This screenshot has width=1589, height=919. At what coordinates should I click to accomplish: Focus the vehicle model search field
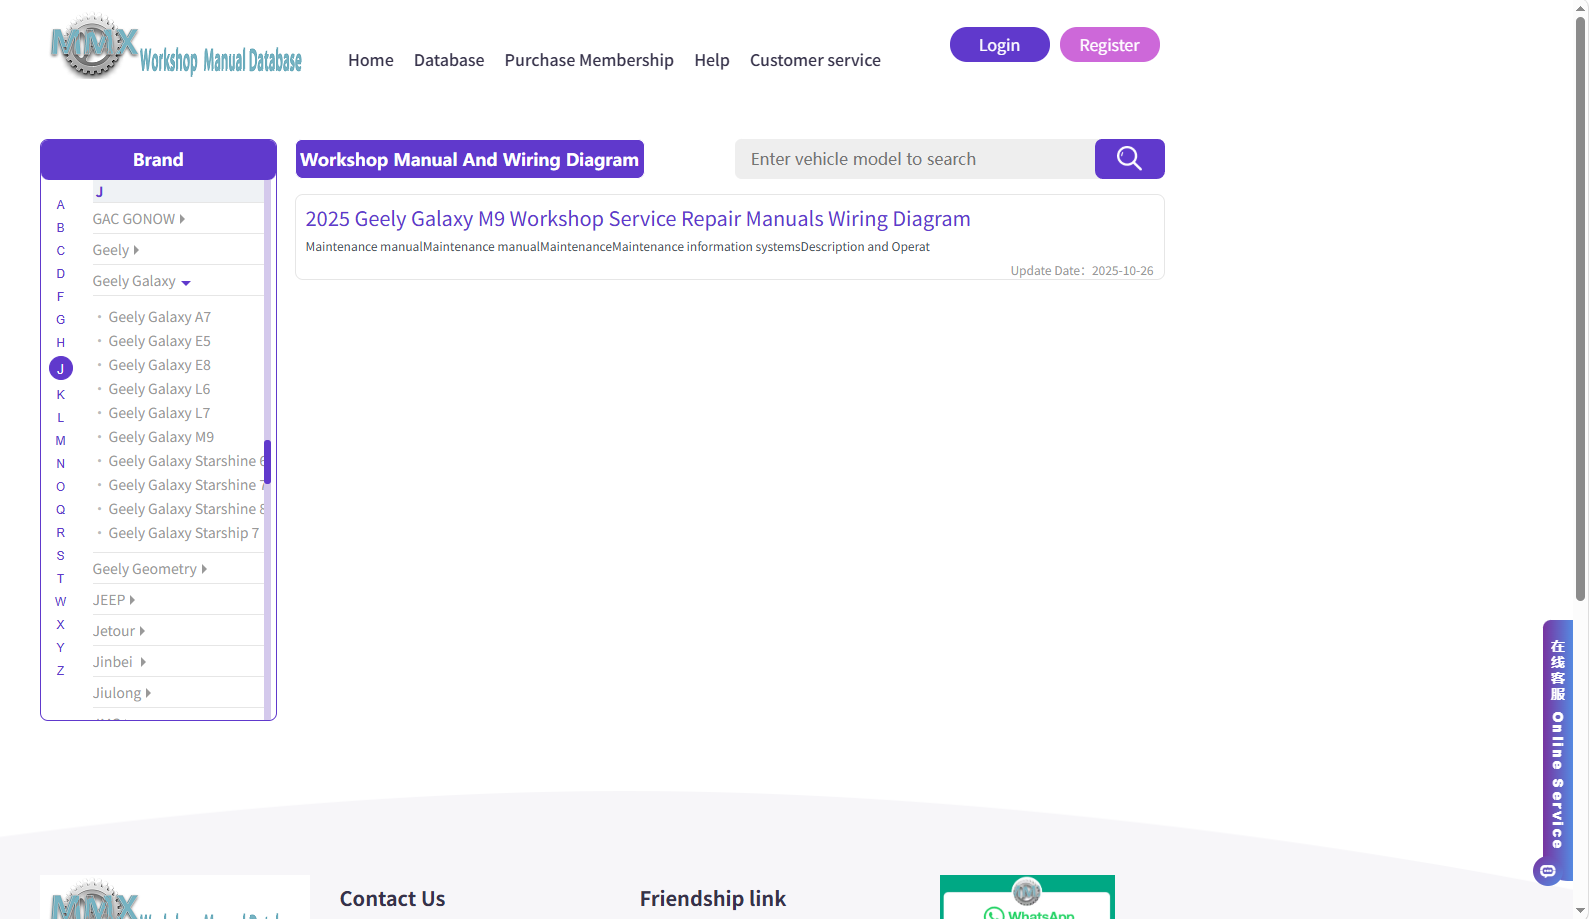[x=915, y=159]
